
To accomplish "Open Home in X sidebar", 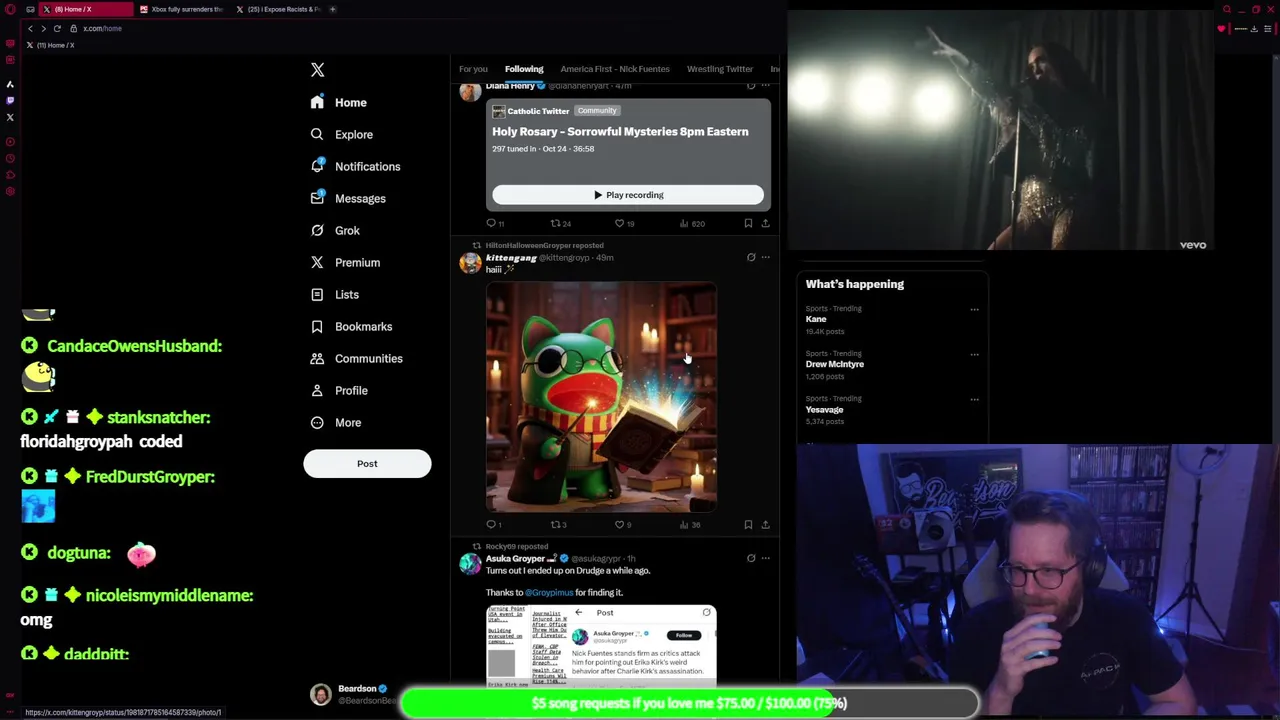I will tap(339, 102).
